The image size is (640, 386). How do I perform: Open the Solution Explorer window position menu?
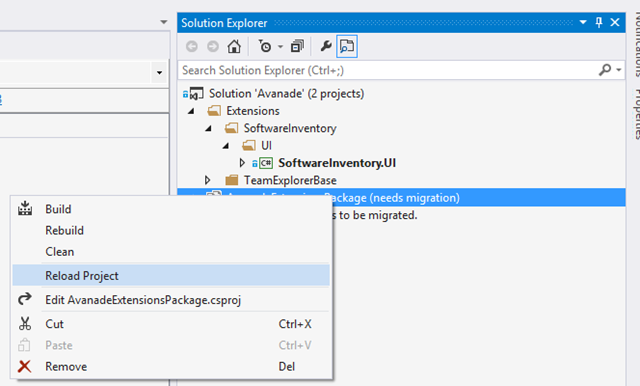[583, 22]
